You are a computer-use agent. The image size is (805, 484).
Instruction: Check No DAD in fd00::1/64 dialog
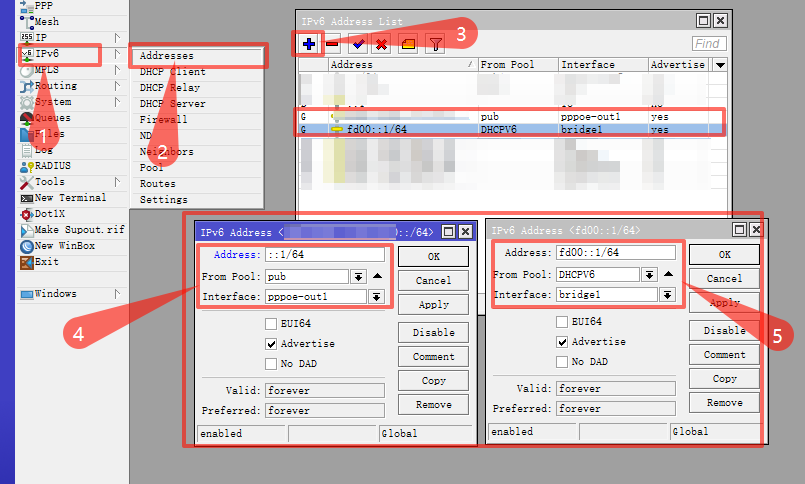[562, 362]
